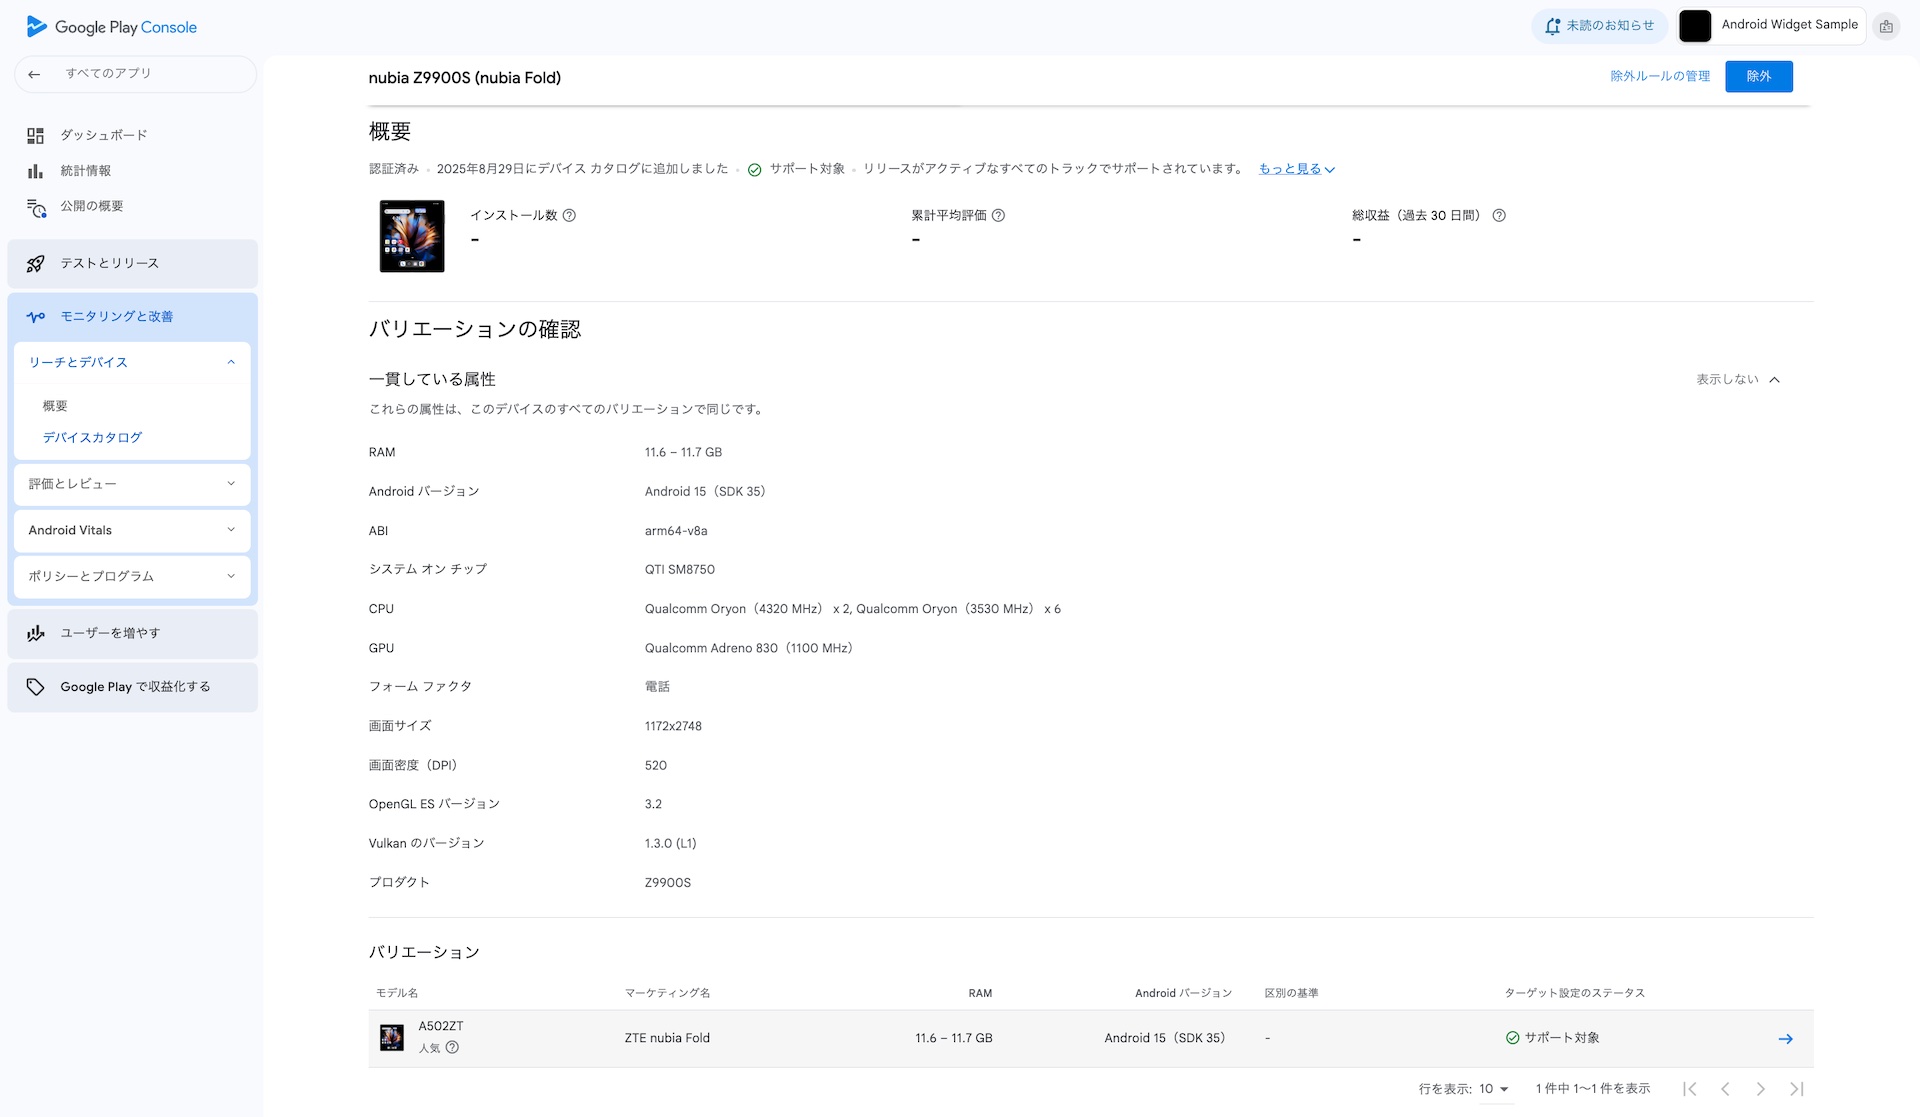The image size is (1920, 1117).
Task: Open the ダッシュボード dashboard icon
Action: pos(36,136)
